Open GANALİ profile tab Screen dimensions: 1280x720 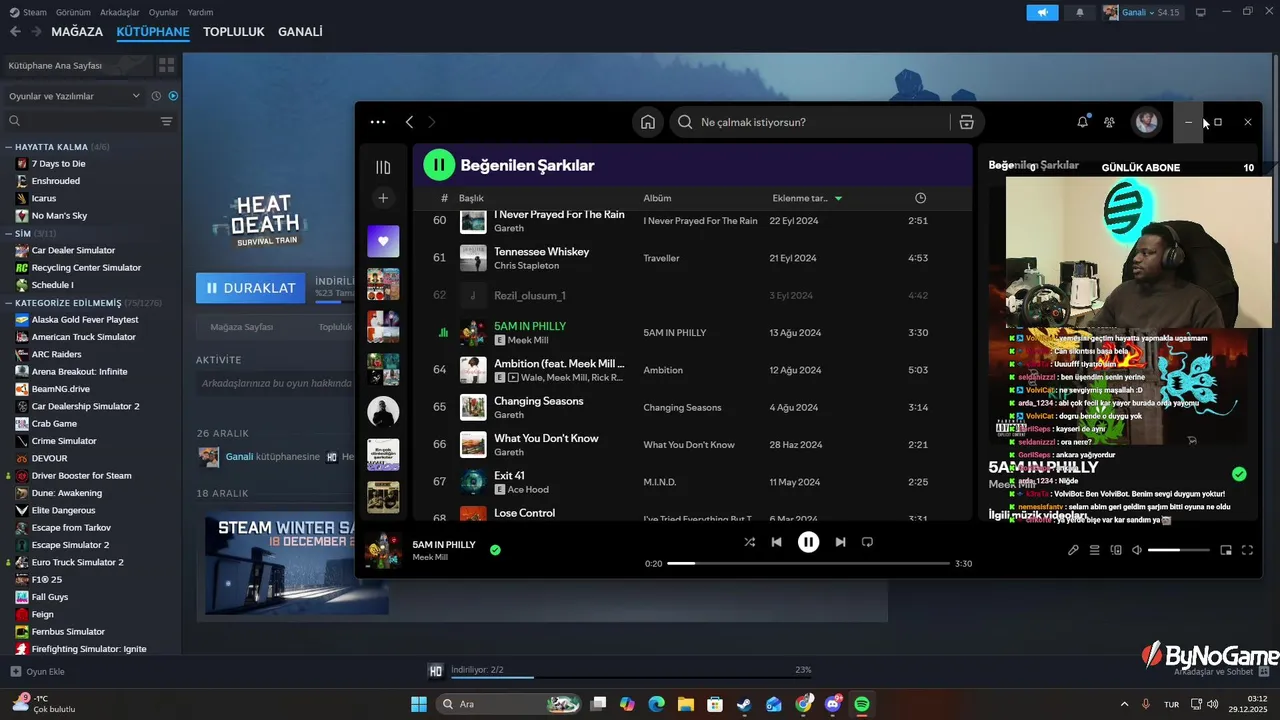point(300,32)
